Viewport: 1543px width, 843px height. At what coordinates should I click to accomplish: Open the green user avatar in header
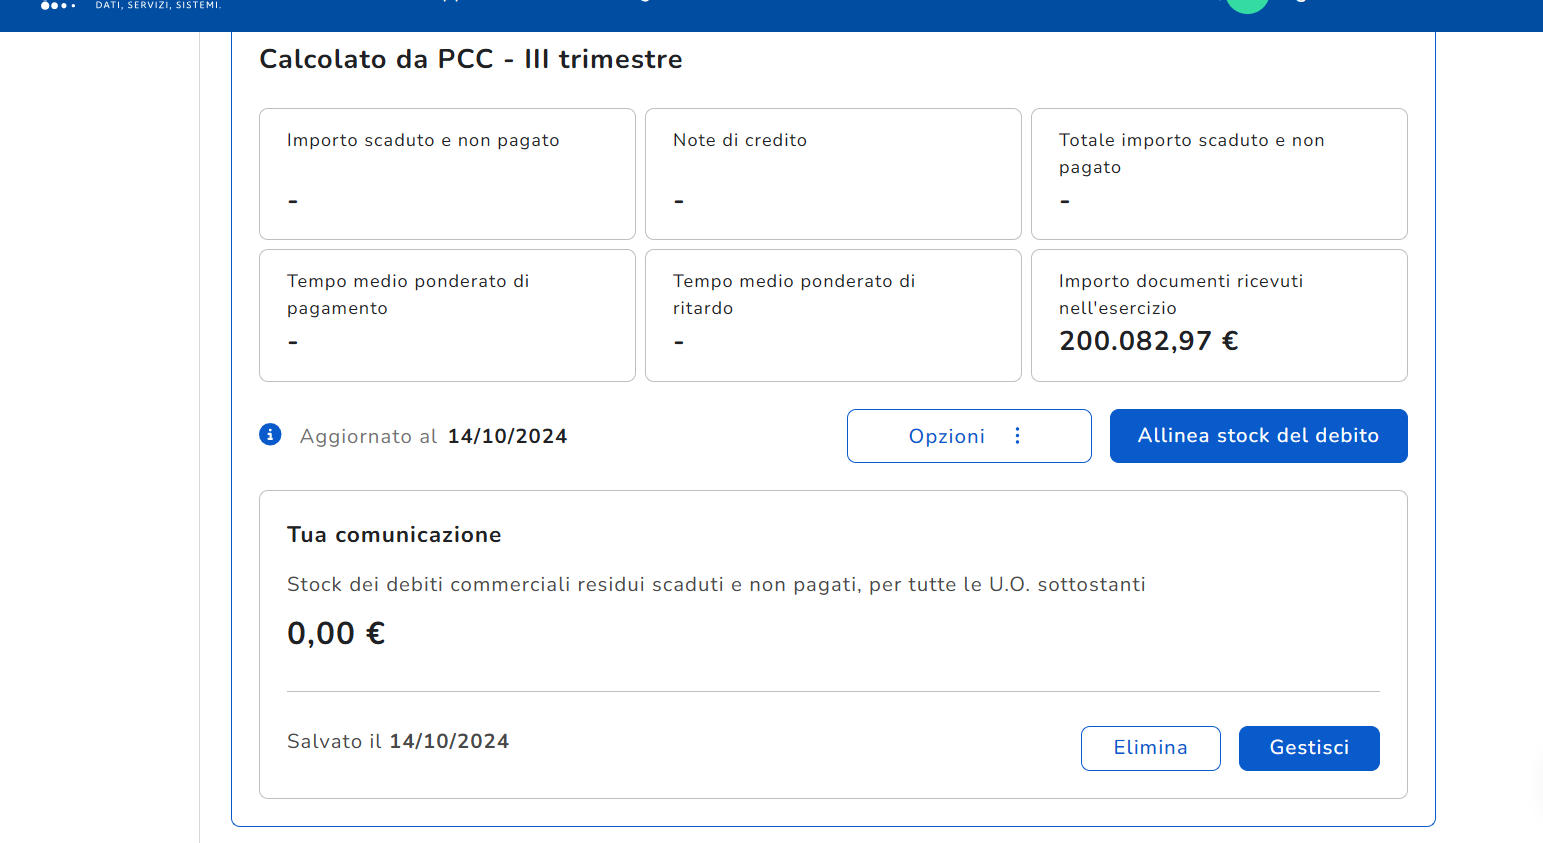click(x=1246, y=4)
